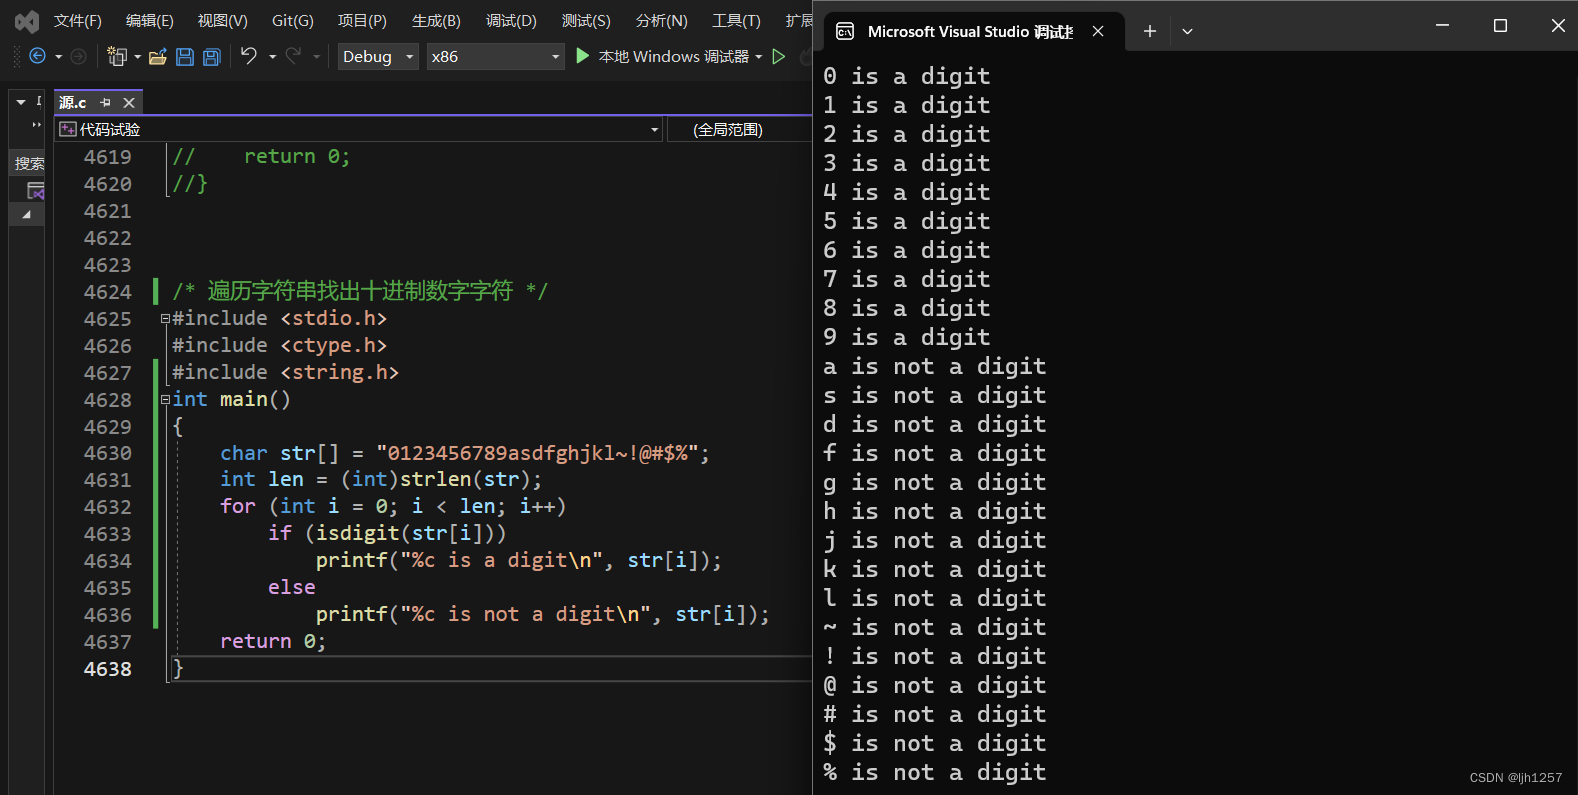This screenshot has width=1578, height=795.
Task: Open dropdown next to navigate backward
Action: [x=58, y=57]
